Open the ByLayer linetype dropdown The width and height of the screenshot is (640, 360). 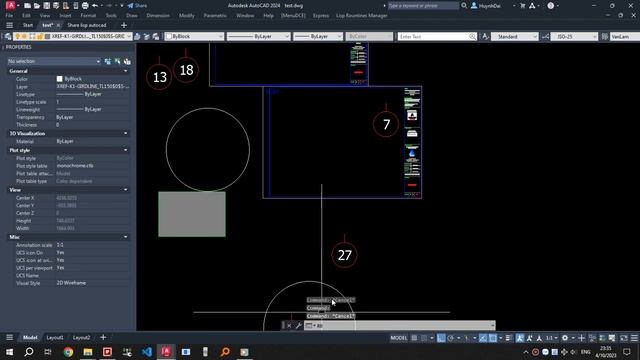[258, 36]
